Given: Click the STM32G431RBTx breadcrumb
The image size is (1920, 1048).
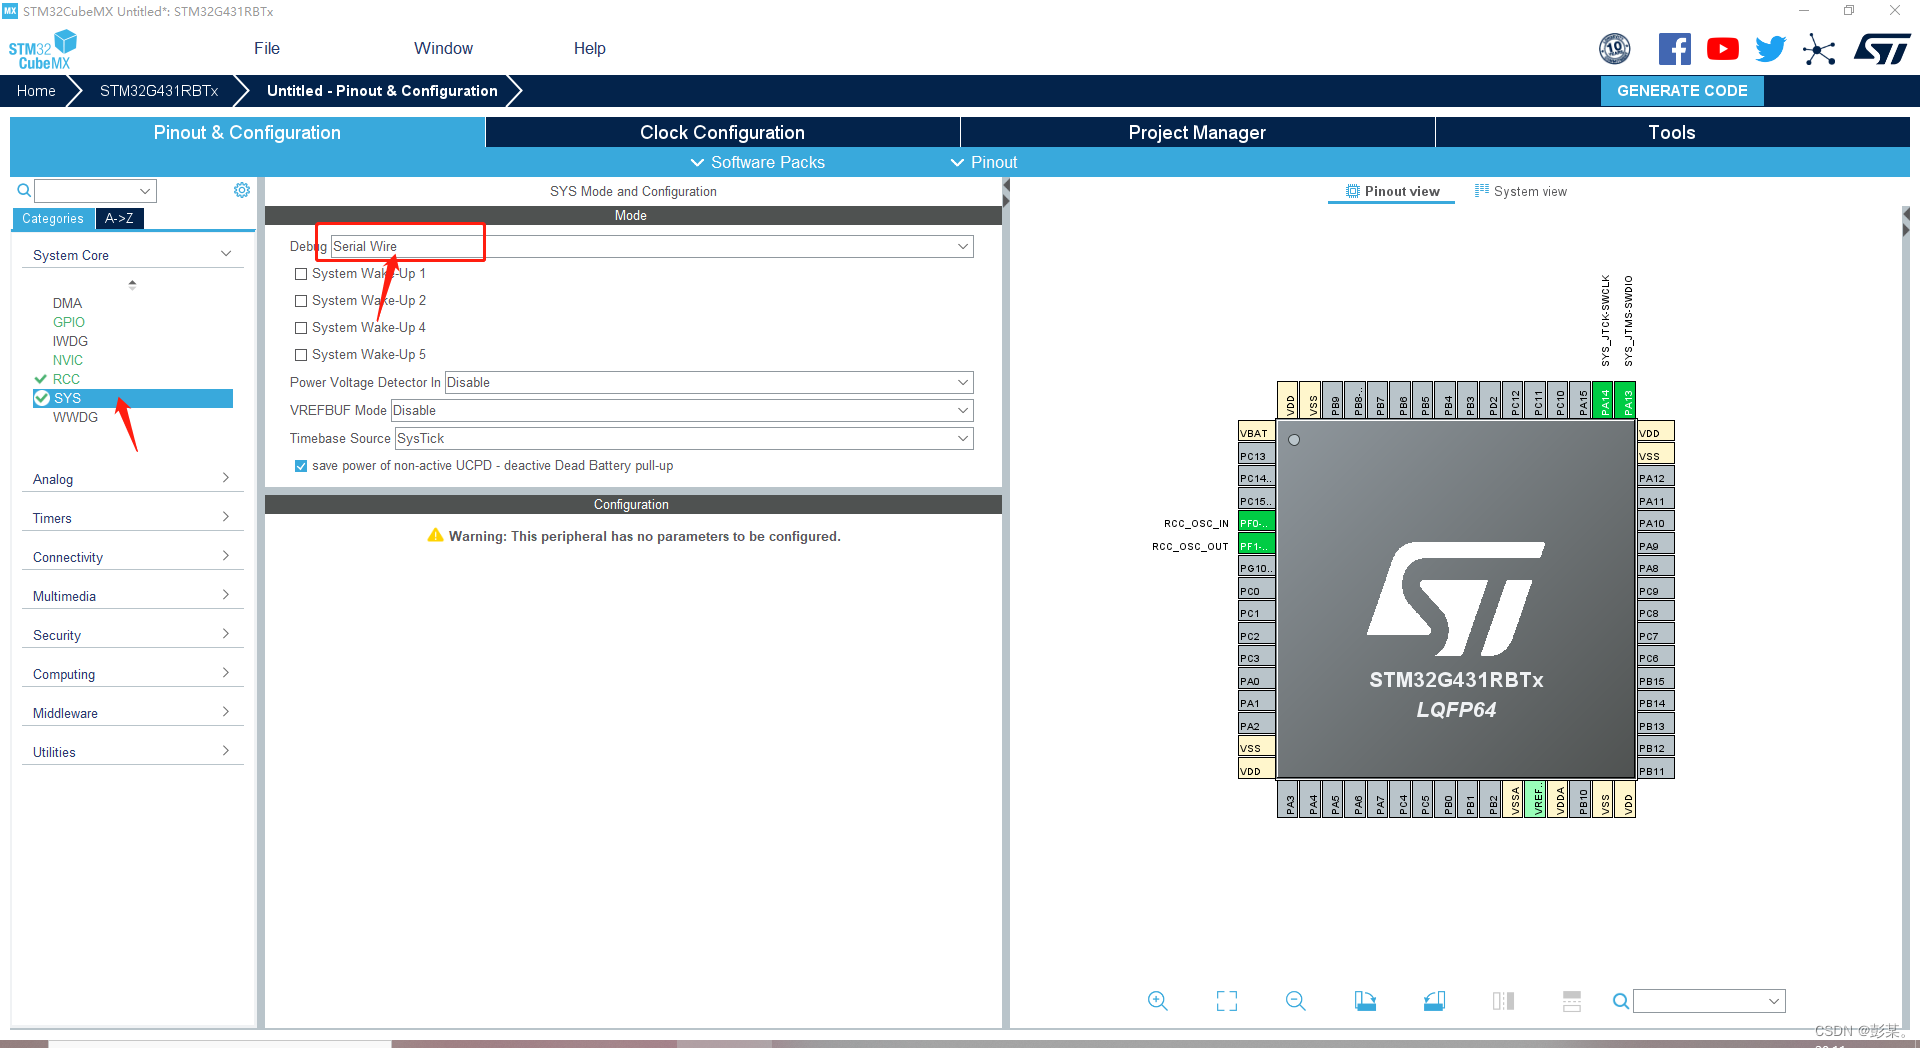Looking at the screenshot, I should tap(159, 90).
